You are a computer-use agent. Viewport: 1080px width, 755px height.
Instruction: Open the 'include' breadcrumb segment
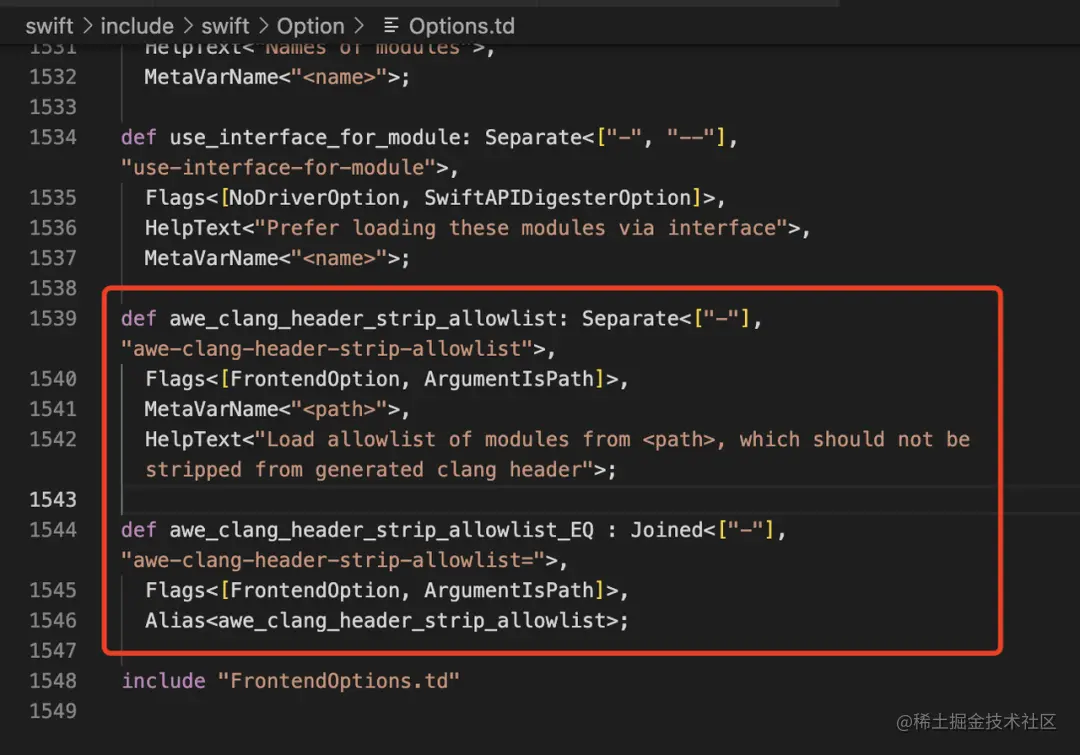137,26
